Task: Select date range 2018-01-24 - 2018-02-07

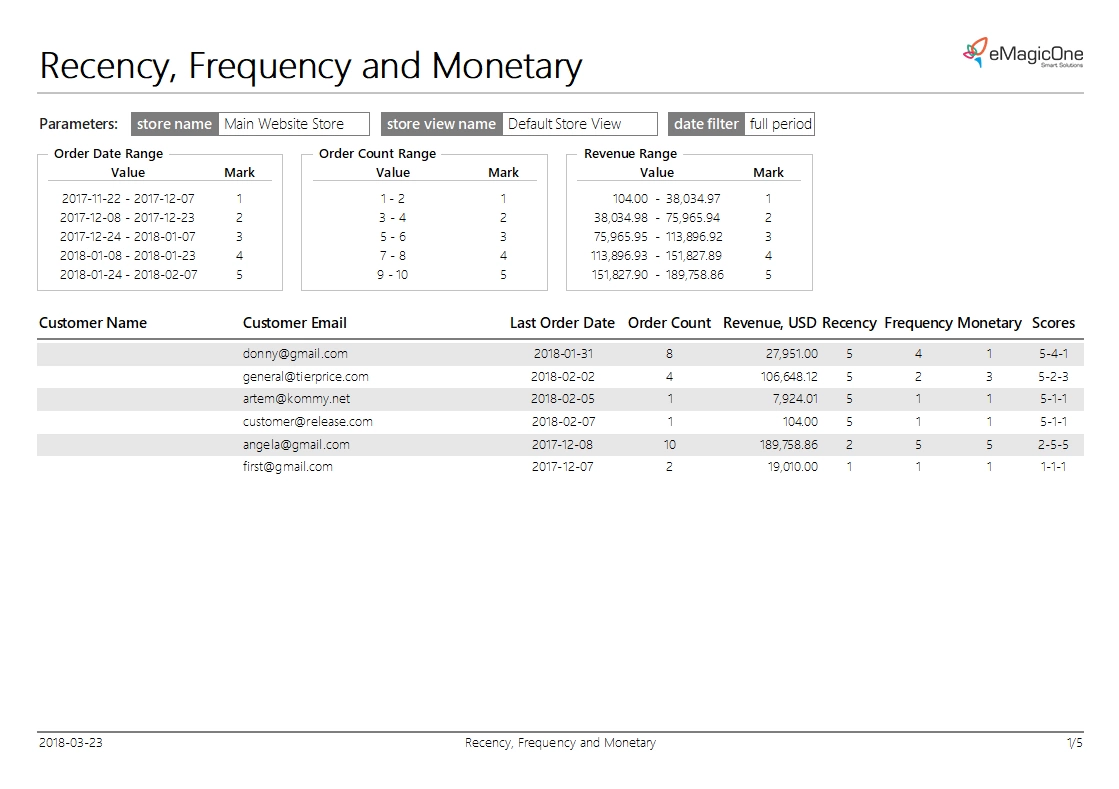Action: 128,275
